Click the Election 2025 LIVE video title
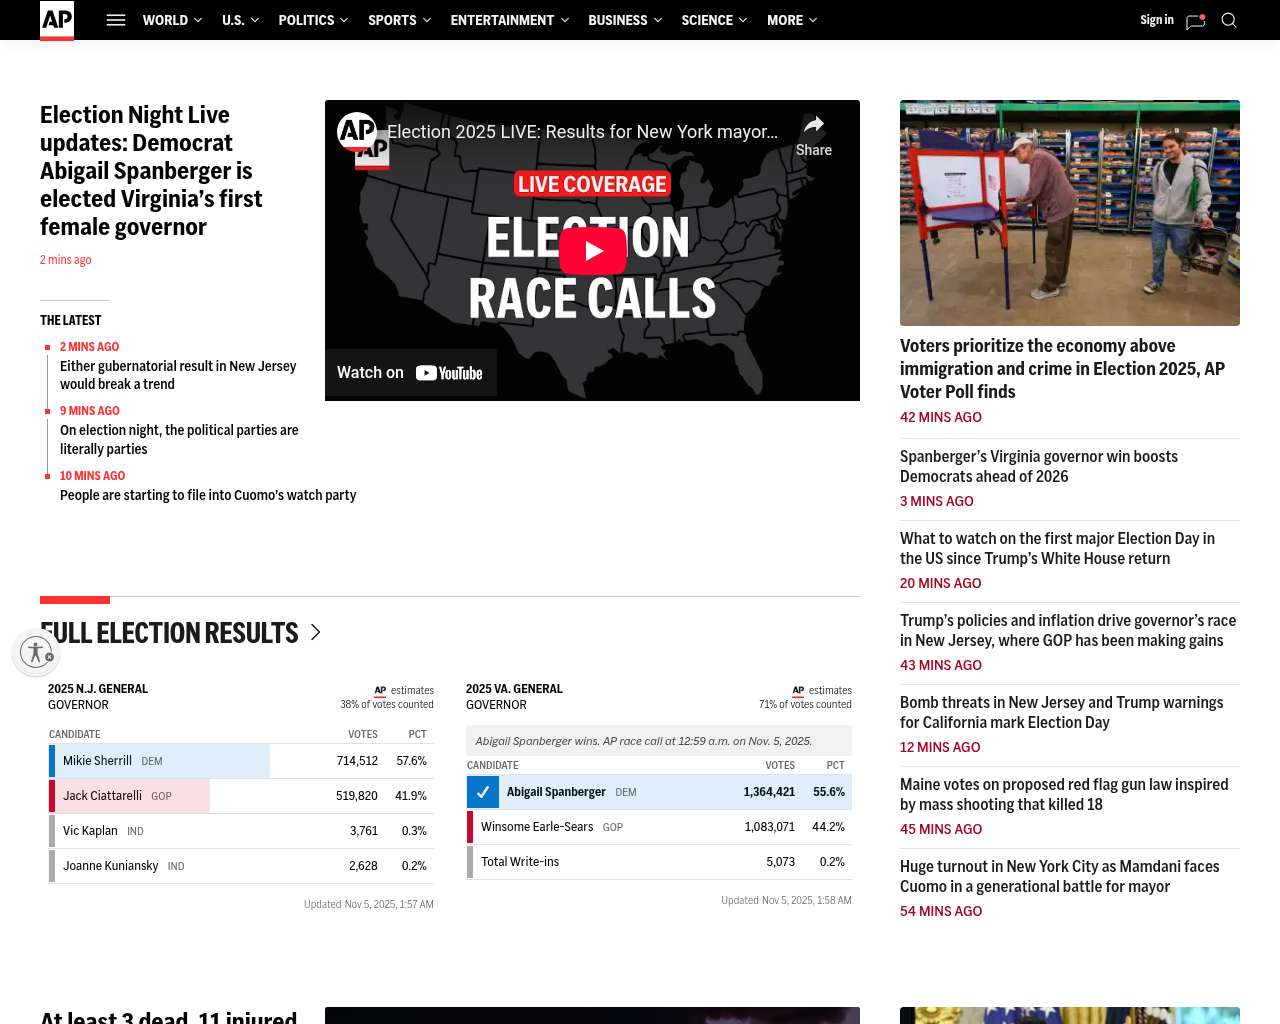 582,132
